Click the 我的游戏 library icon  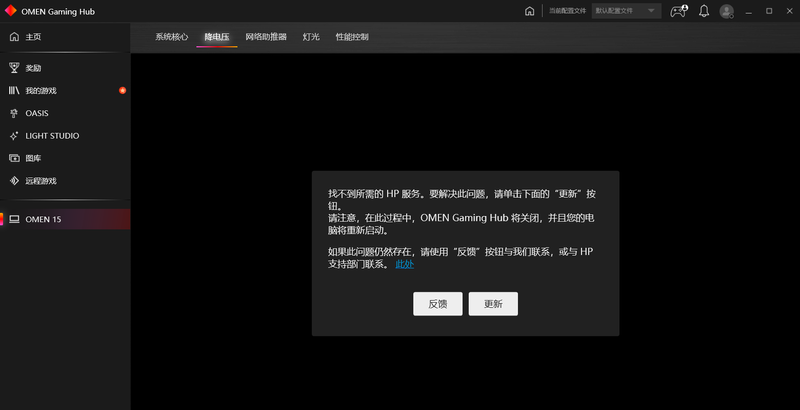(14, 91)
